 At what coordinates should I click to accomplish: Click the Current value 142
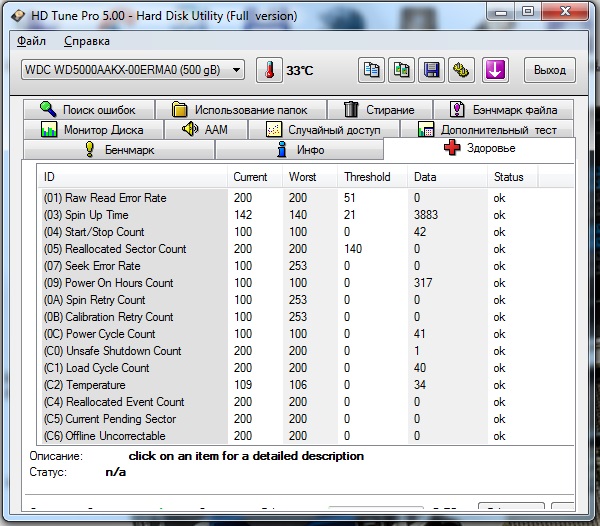point(243,215)
